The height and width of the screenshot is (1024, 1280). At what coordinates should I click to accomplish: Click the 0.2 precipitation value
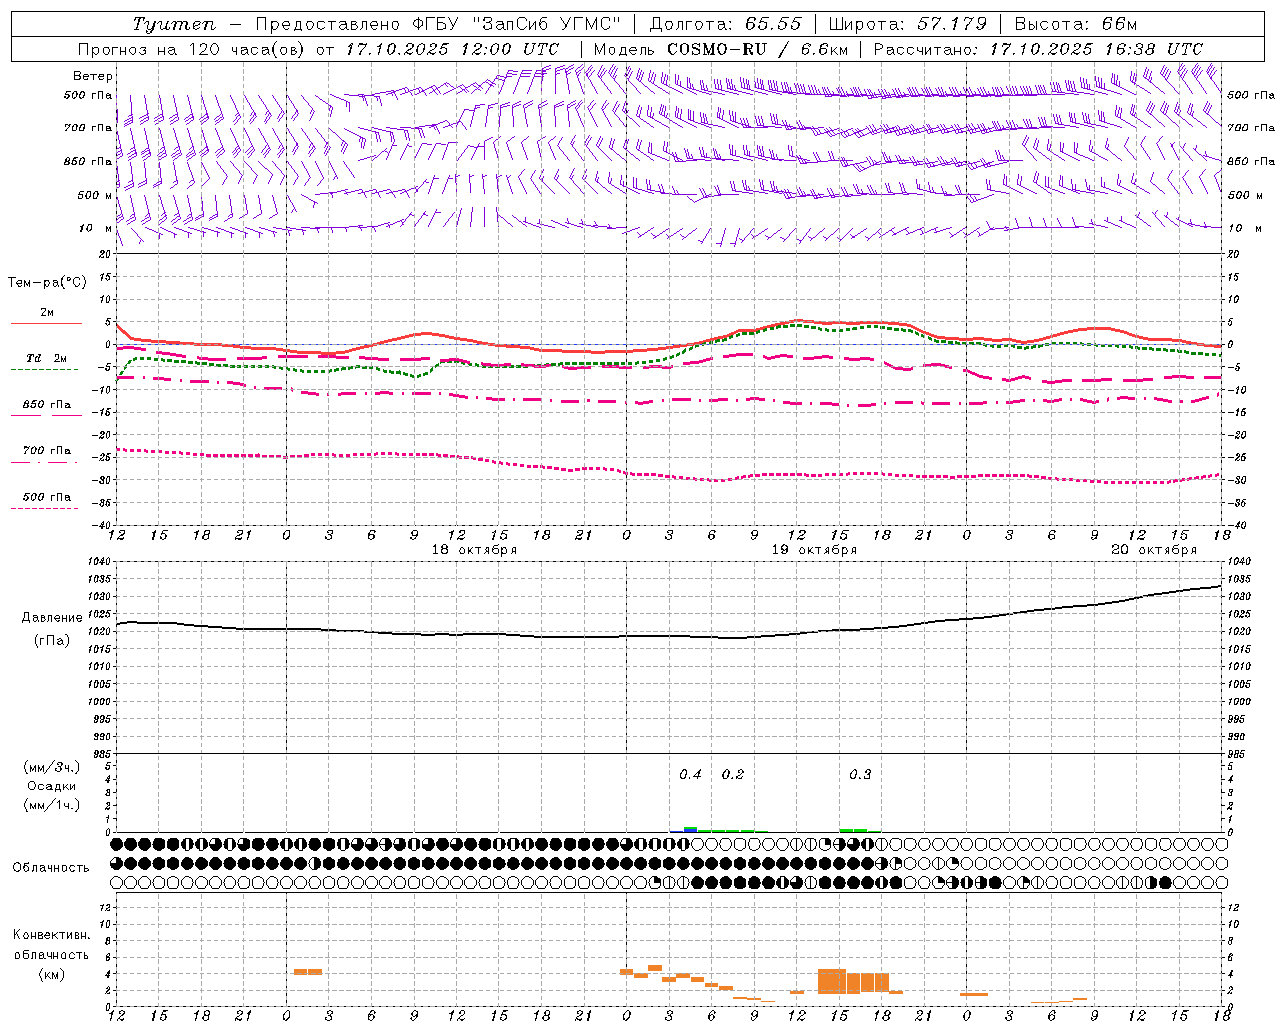click(x=733, y=774)
